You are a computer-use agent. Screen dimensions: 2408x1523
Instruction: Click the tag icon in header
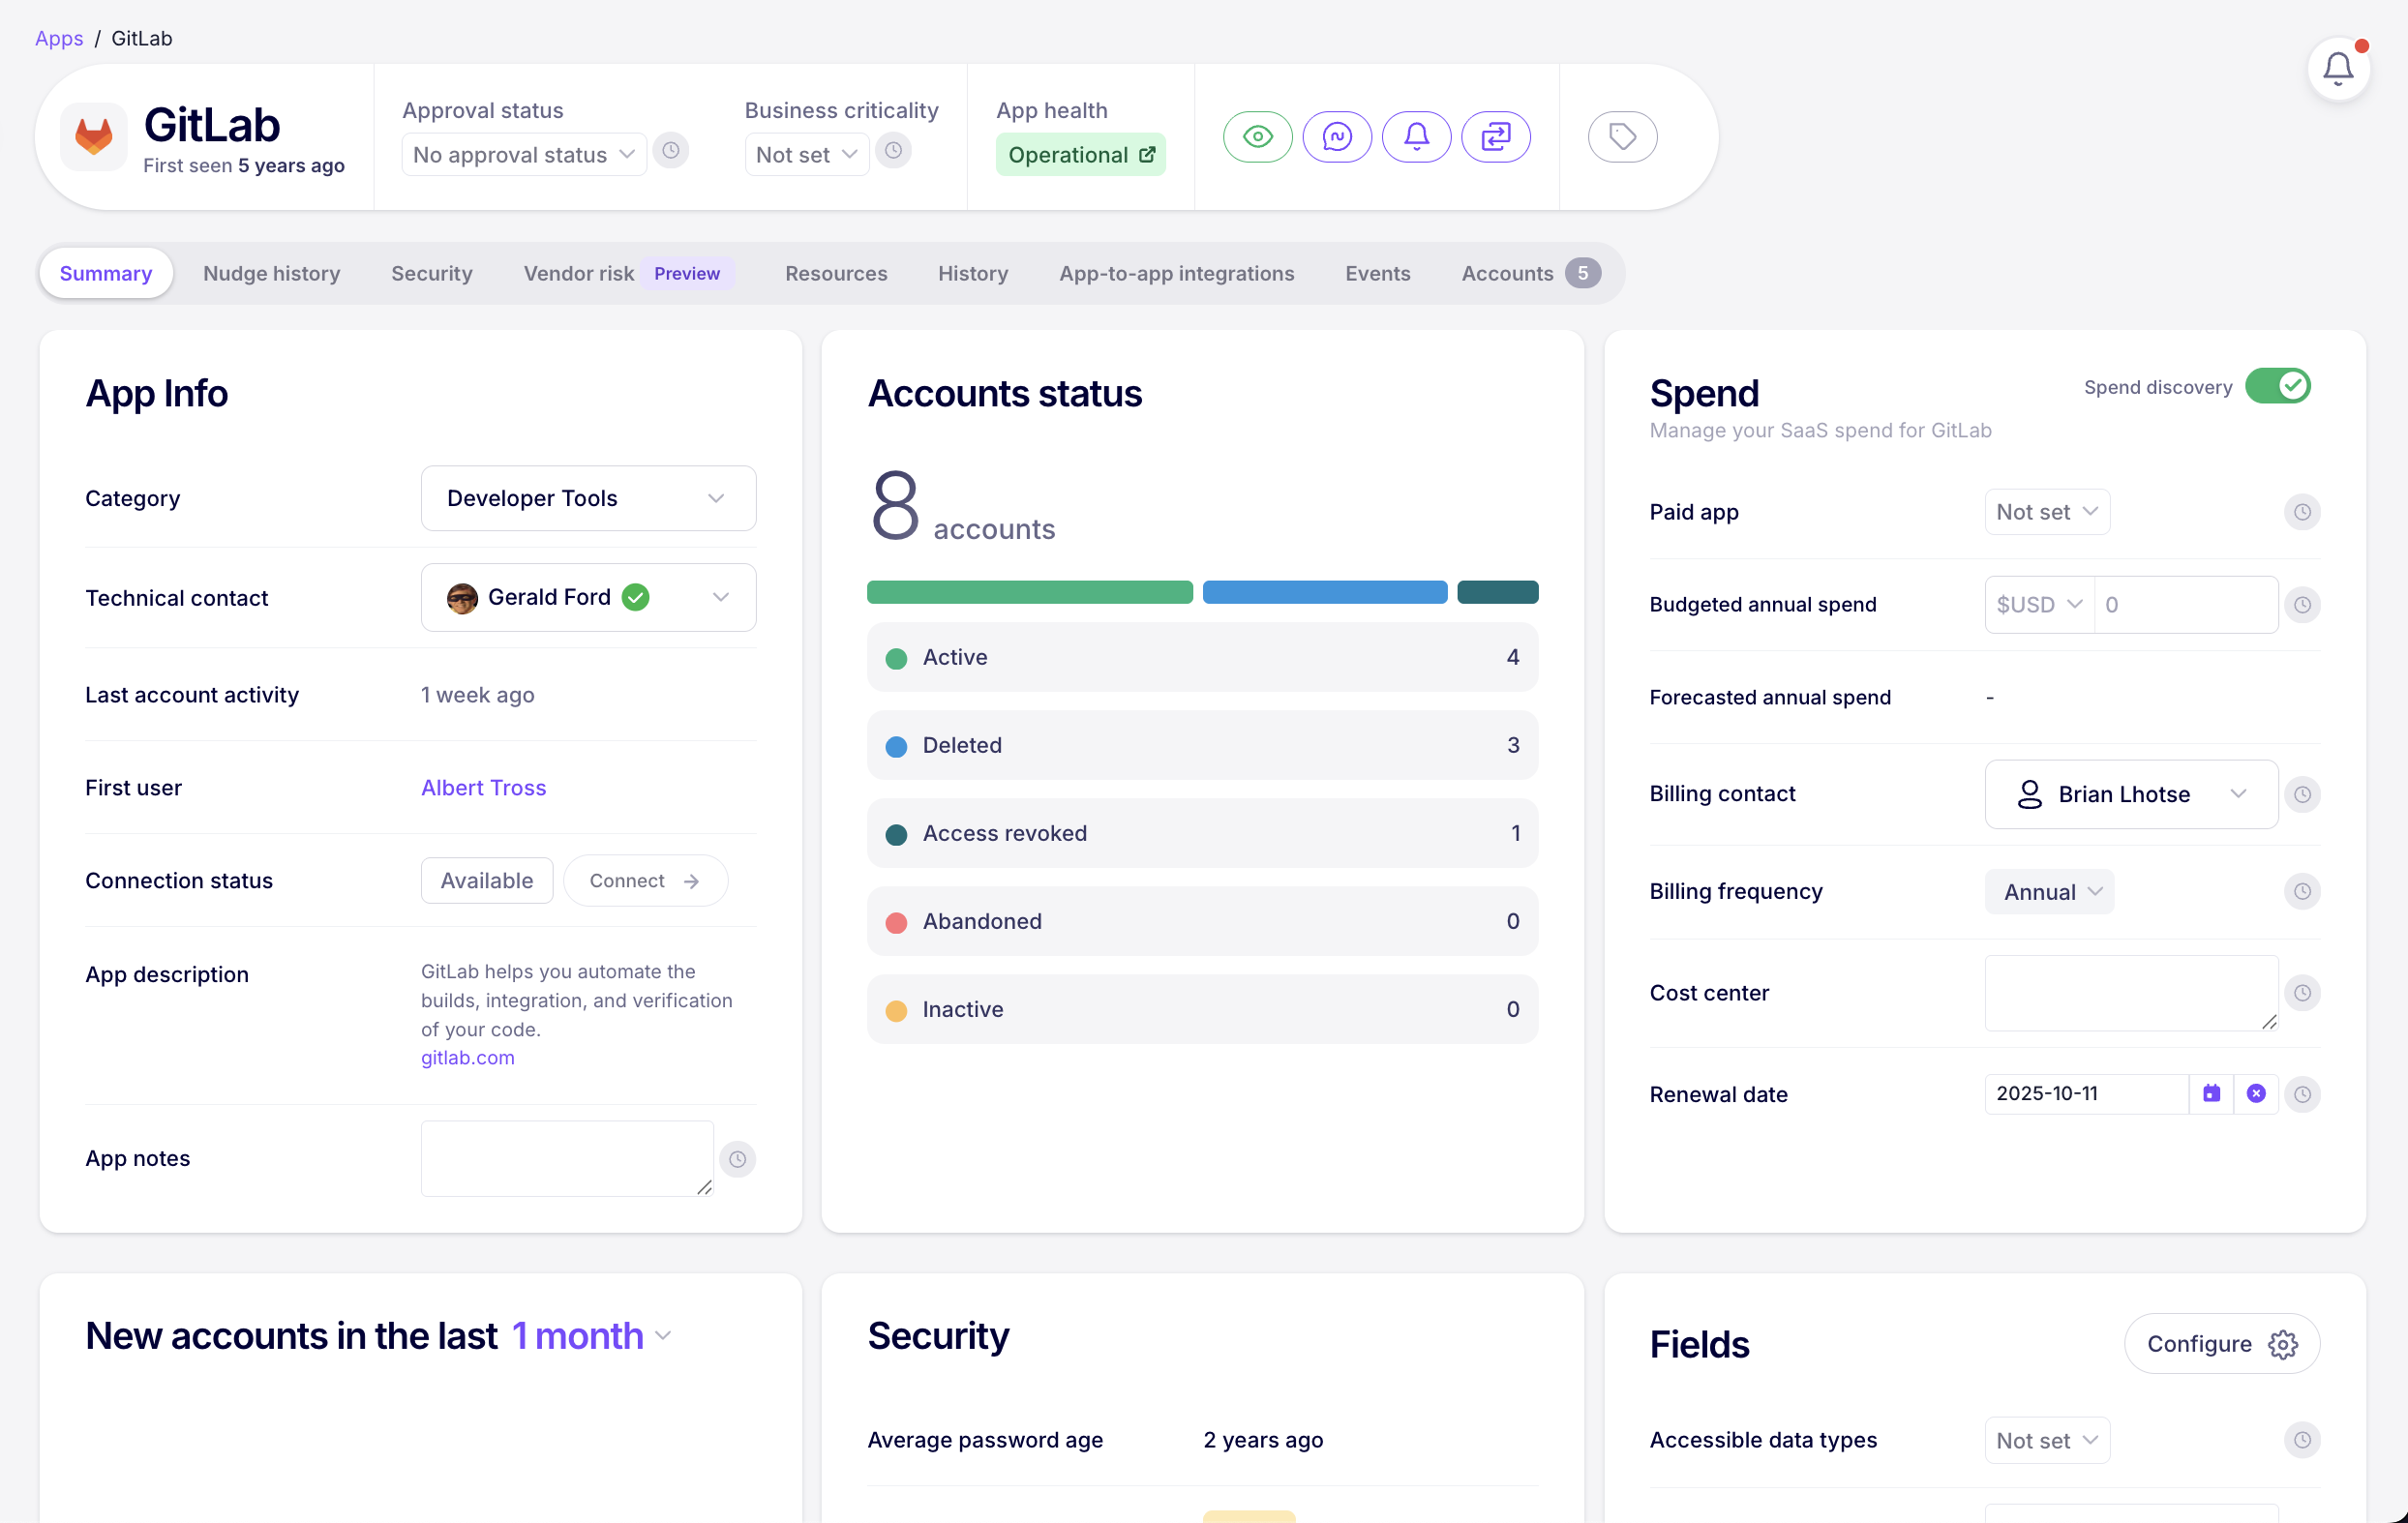[x=1622, y=136]
